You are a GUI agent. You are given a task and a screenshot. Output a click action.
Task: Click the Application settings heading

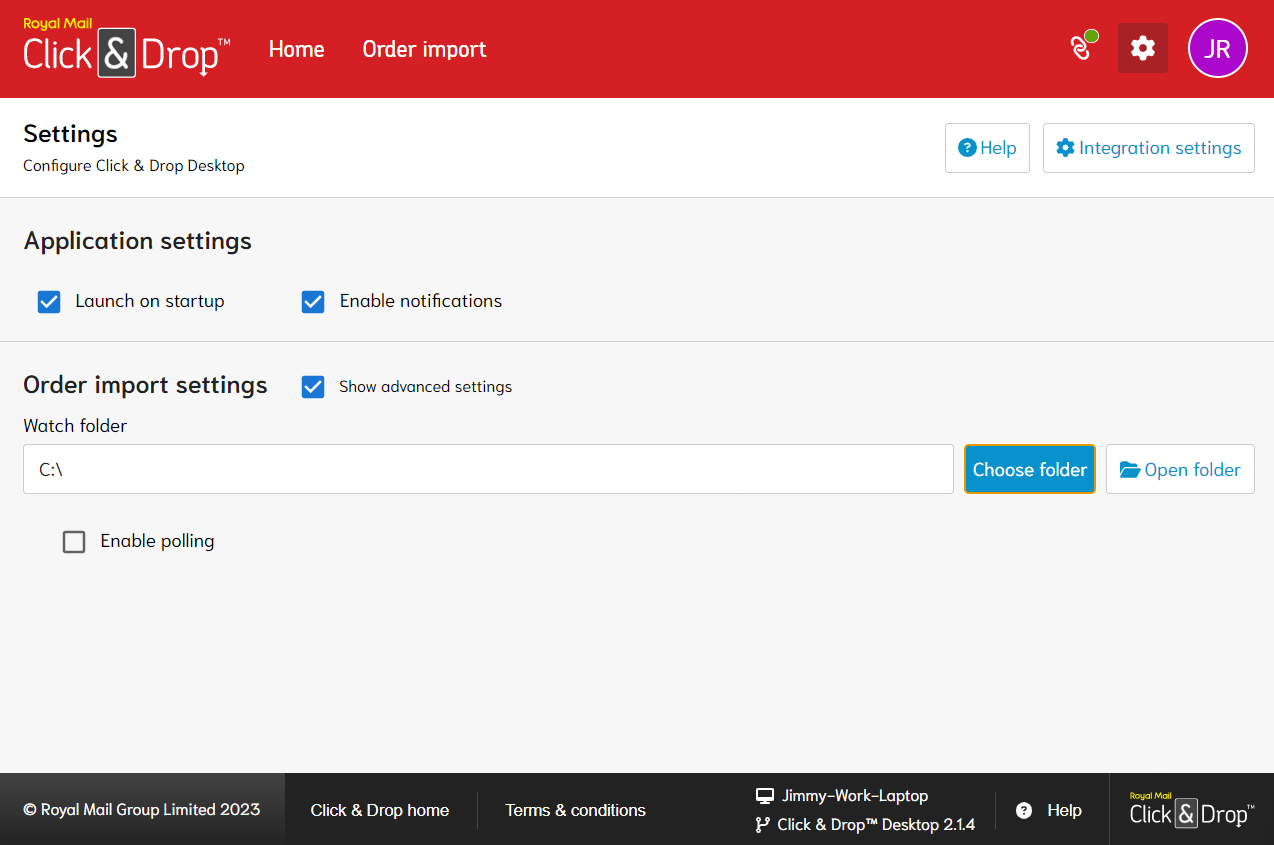(138, 241)
